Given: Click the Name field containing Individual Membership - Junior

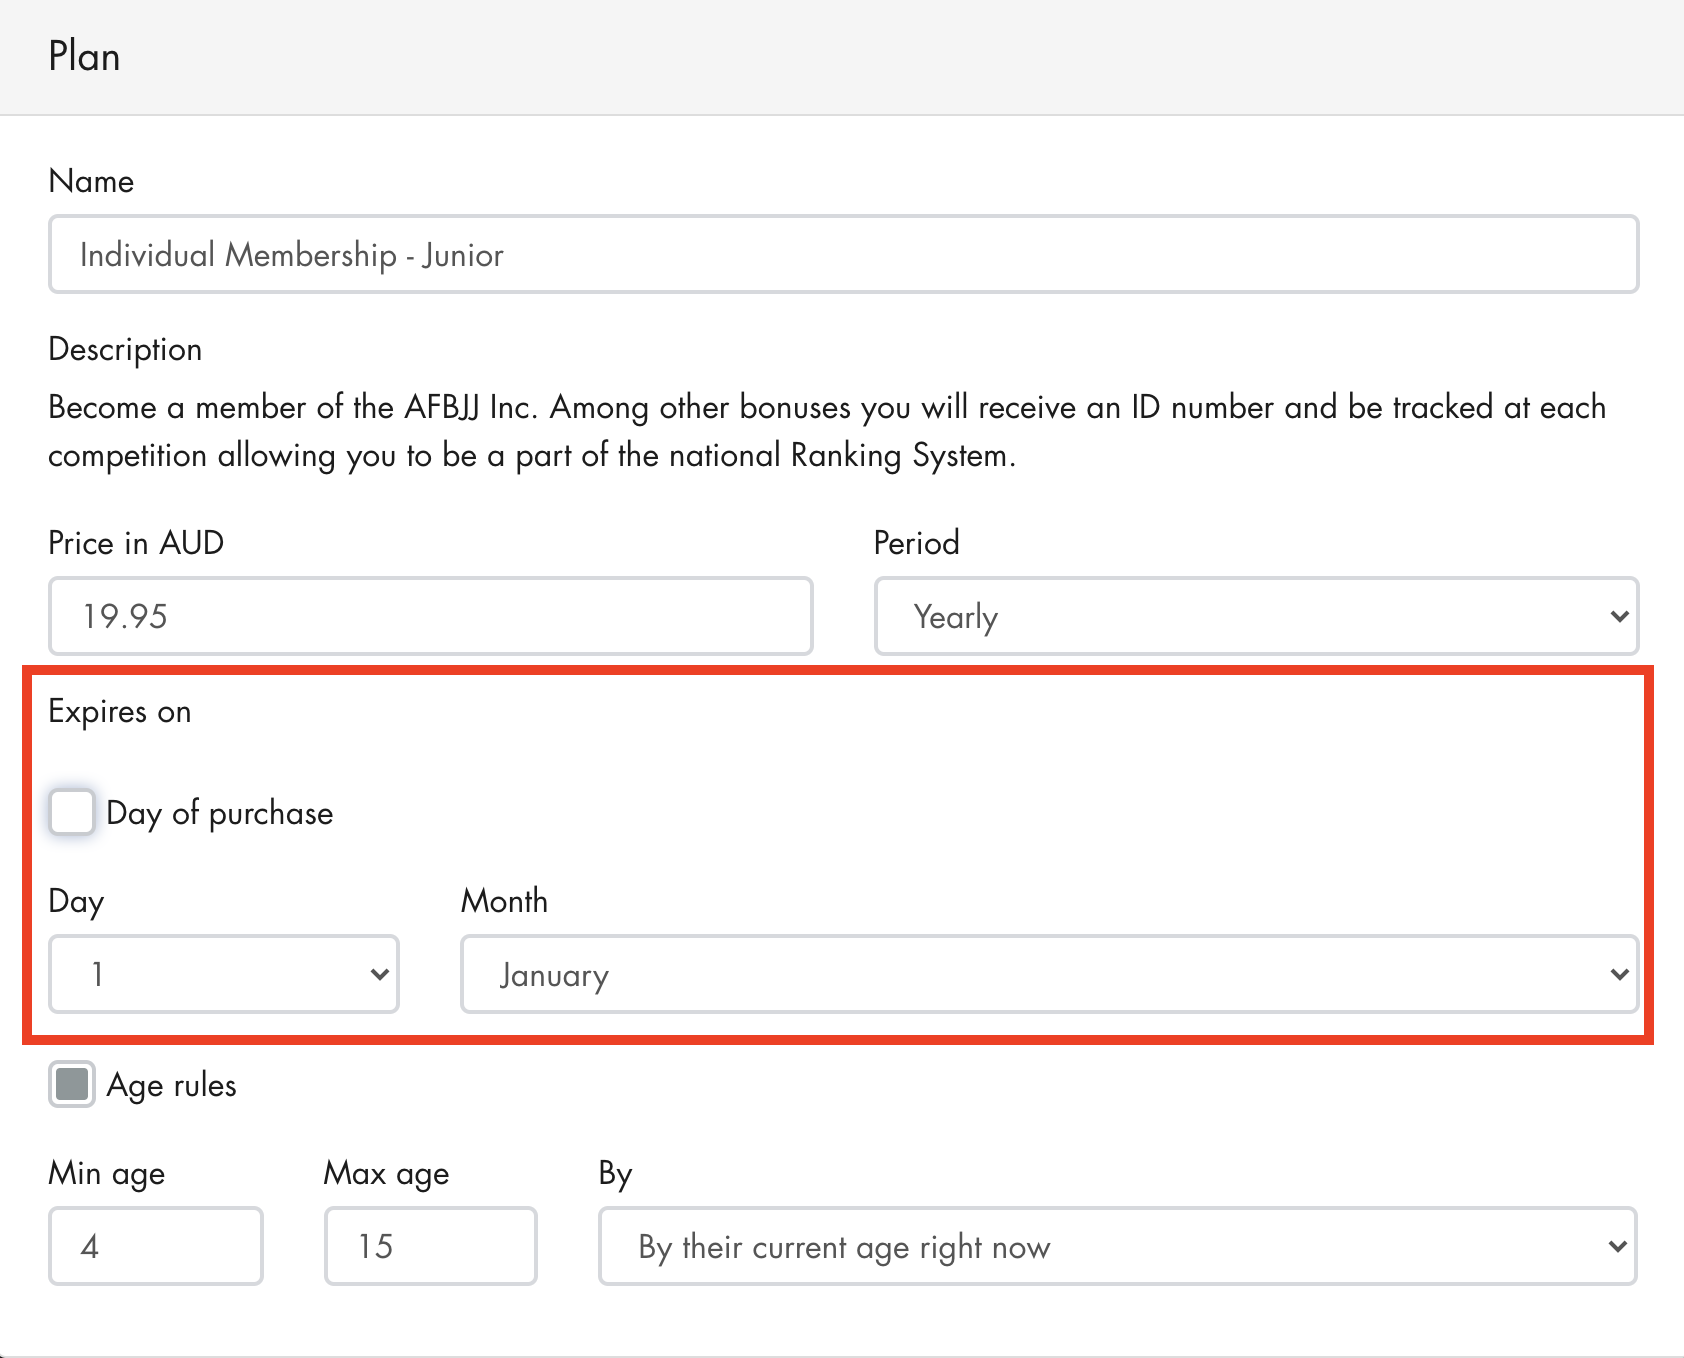Looking at the screenshot, I should (843, 255).
